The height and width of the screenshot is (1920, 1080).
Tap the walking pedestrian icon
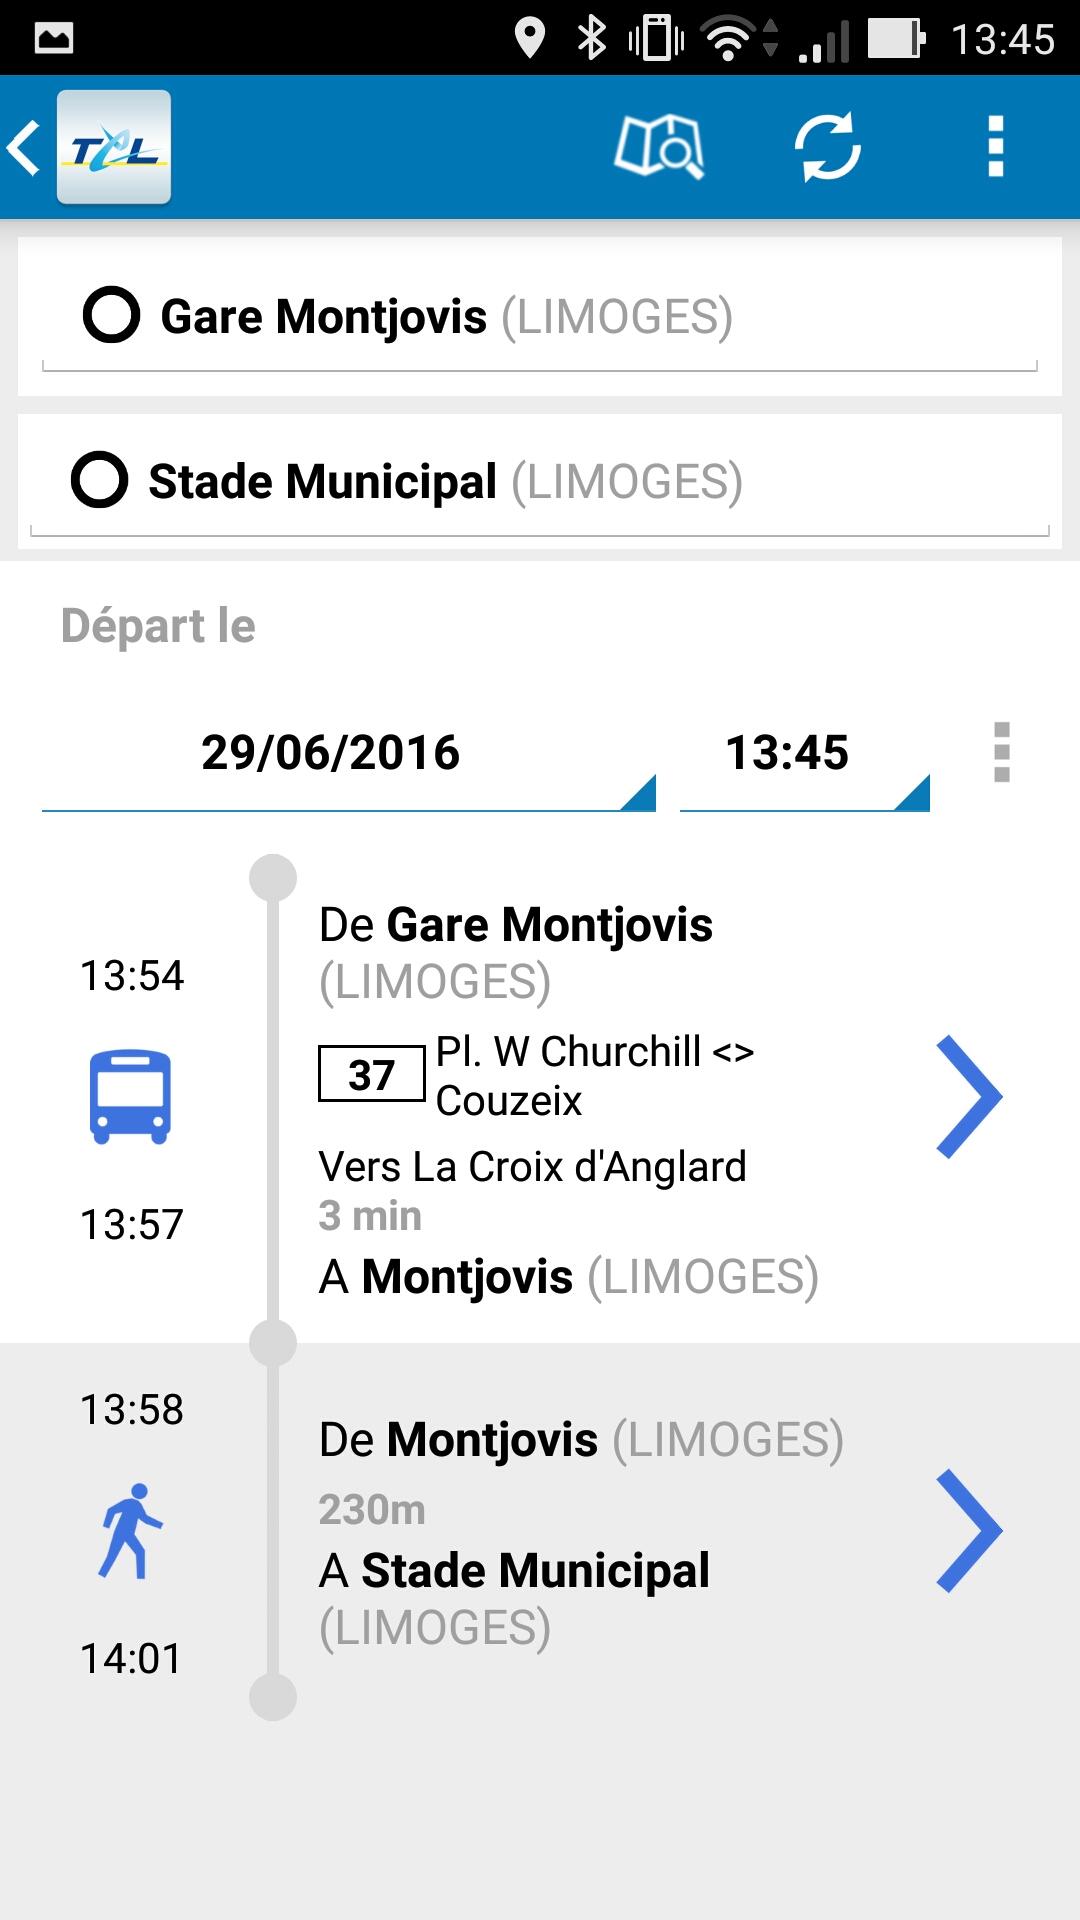[131, 1530]
